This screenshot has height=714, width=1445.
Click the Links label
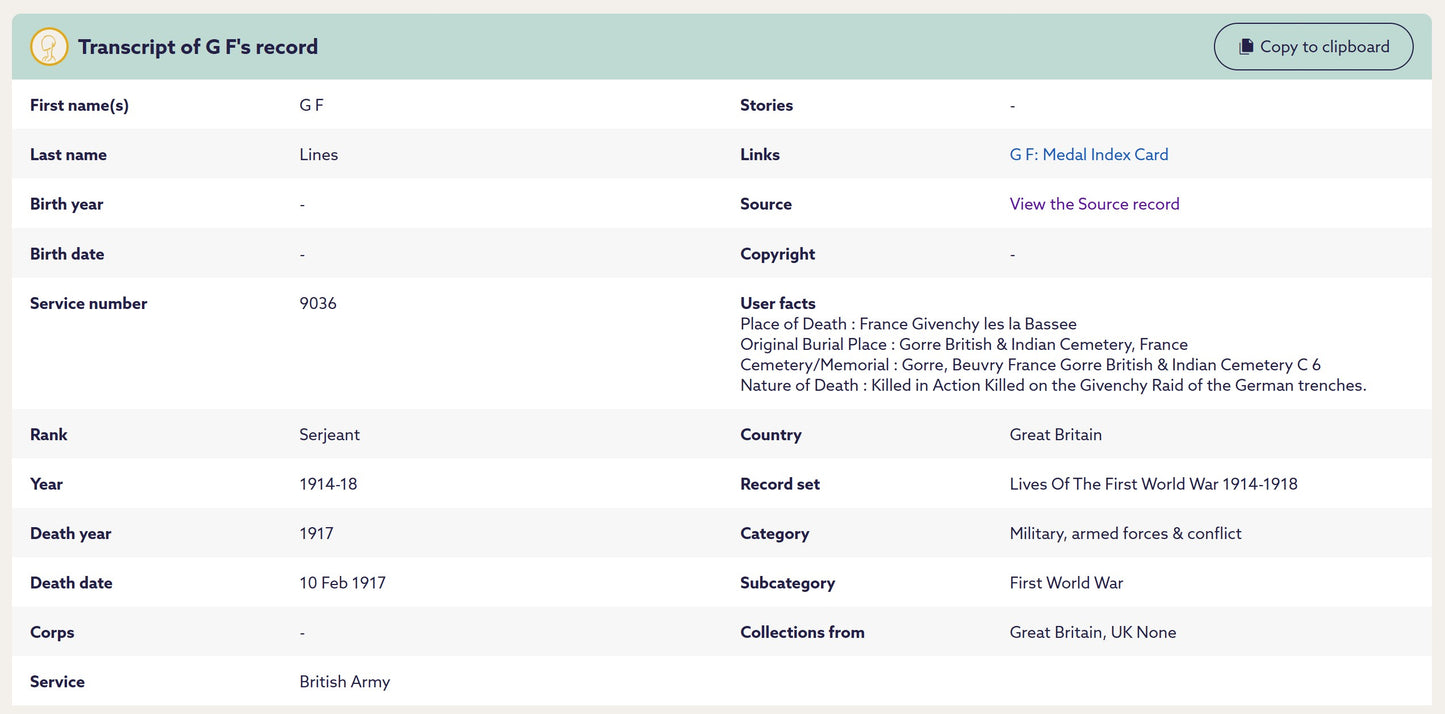click(x=760, y=155)
